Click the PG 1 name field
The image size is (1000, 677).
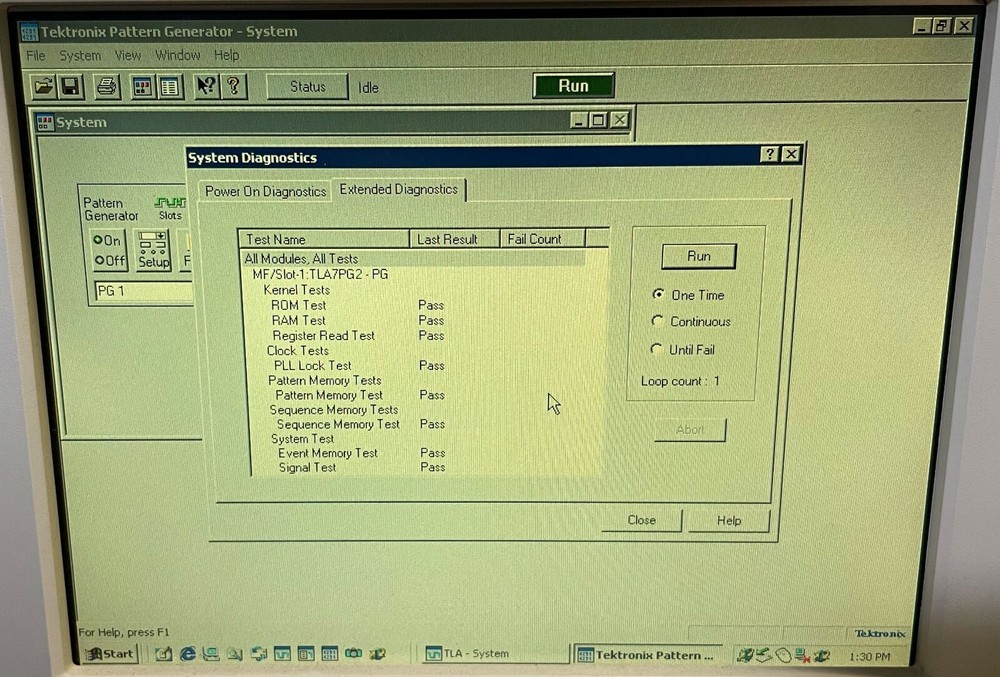[143, 291]
